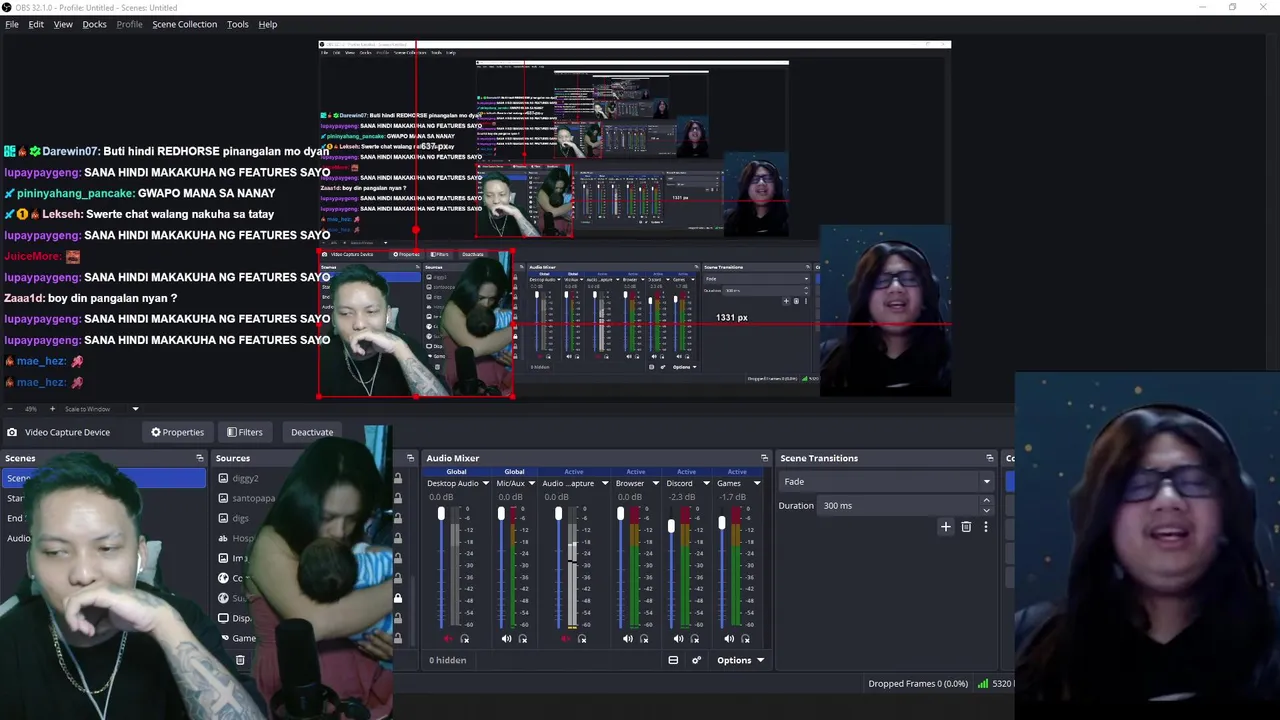1280x720 pixels.
Task: Open Mic/Aux channel dropdown arrow
Action: tap(531, 484)
